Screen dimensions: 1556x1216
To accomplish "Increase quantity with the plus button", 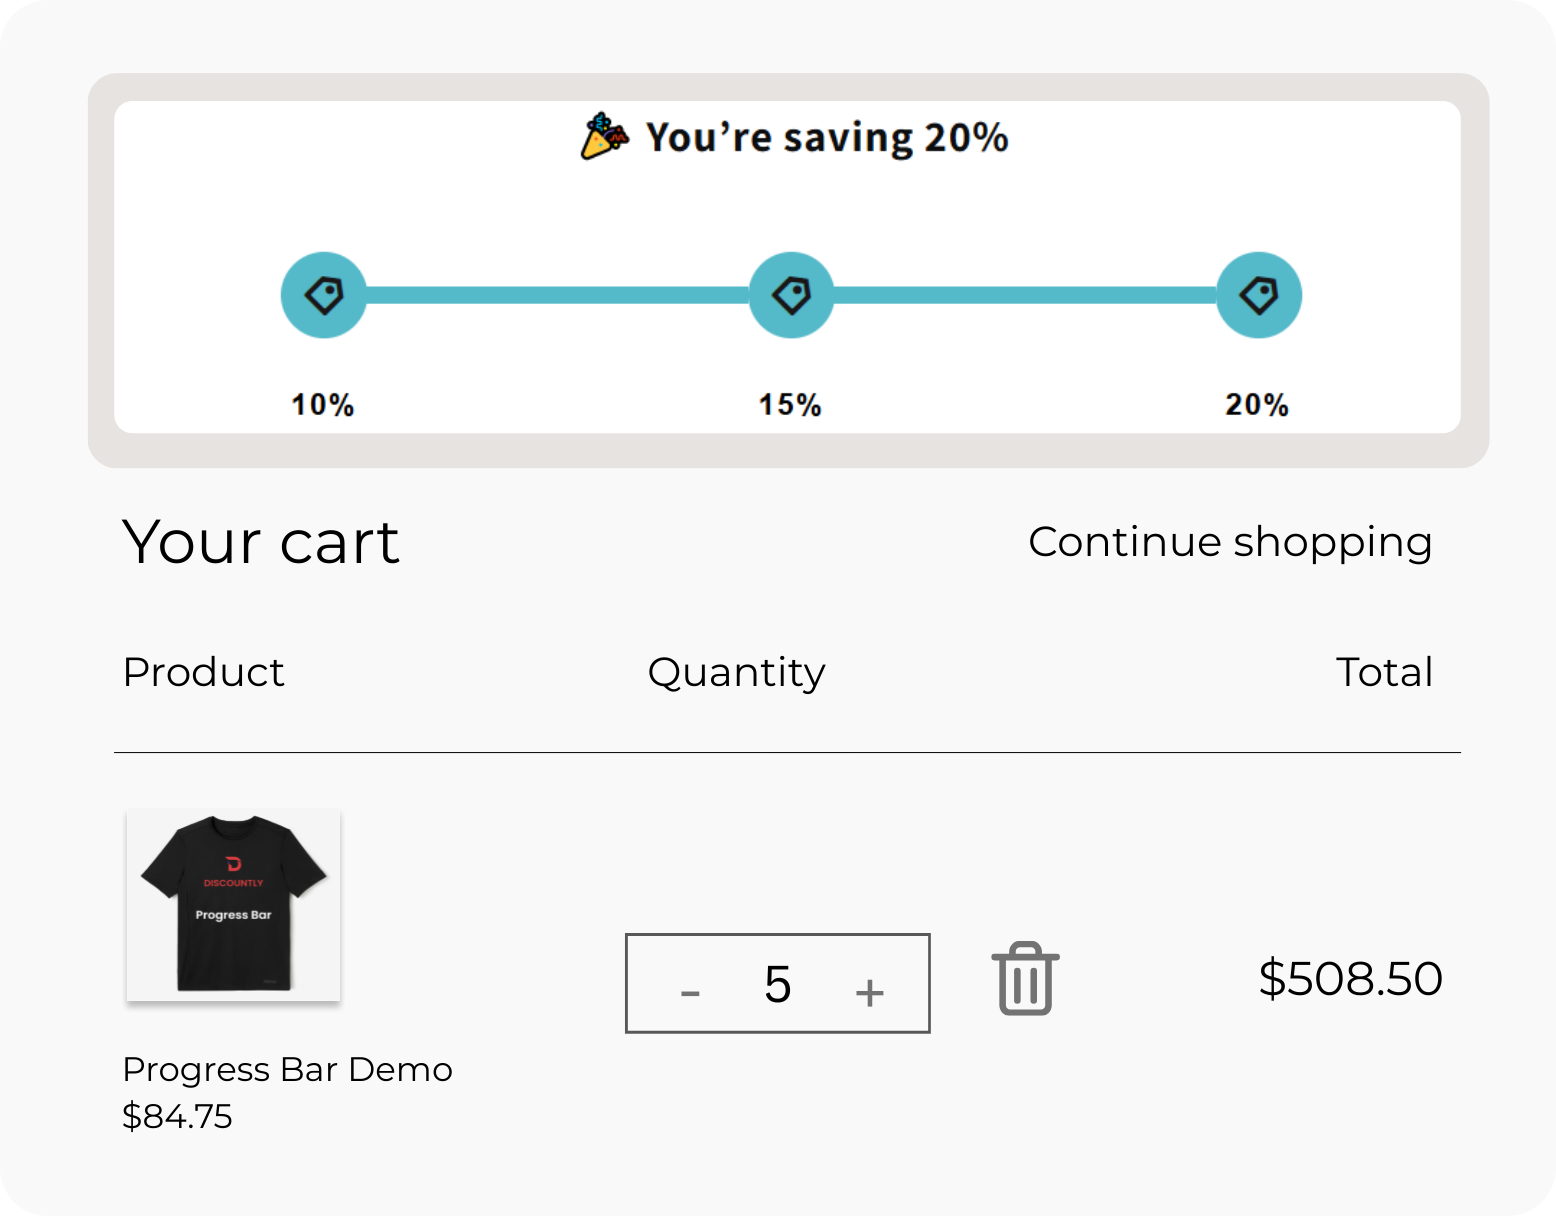I will tap(869, 991).
